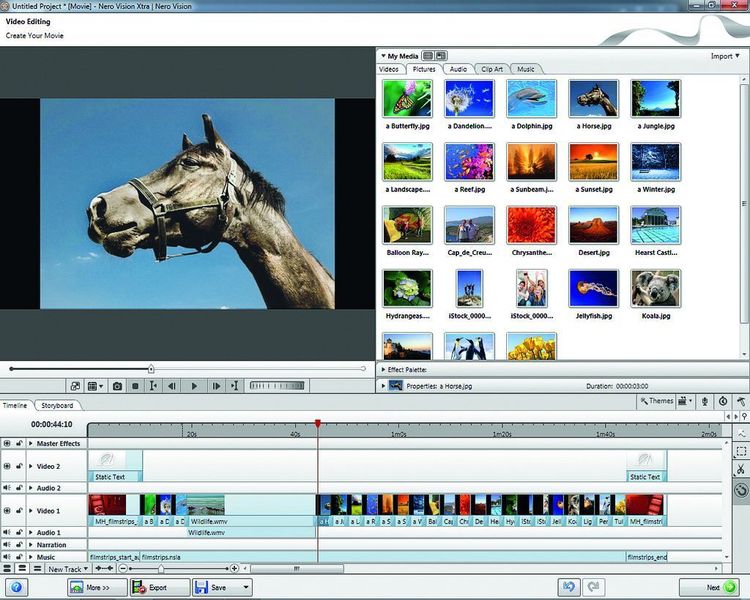Set small track height icon

coord(37,568)
